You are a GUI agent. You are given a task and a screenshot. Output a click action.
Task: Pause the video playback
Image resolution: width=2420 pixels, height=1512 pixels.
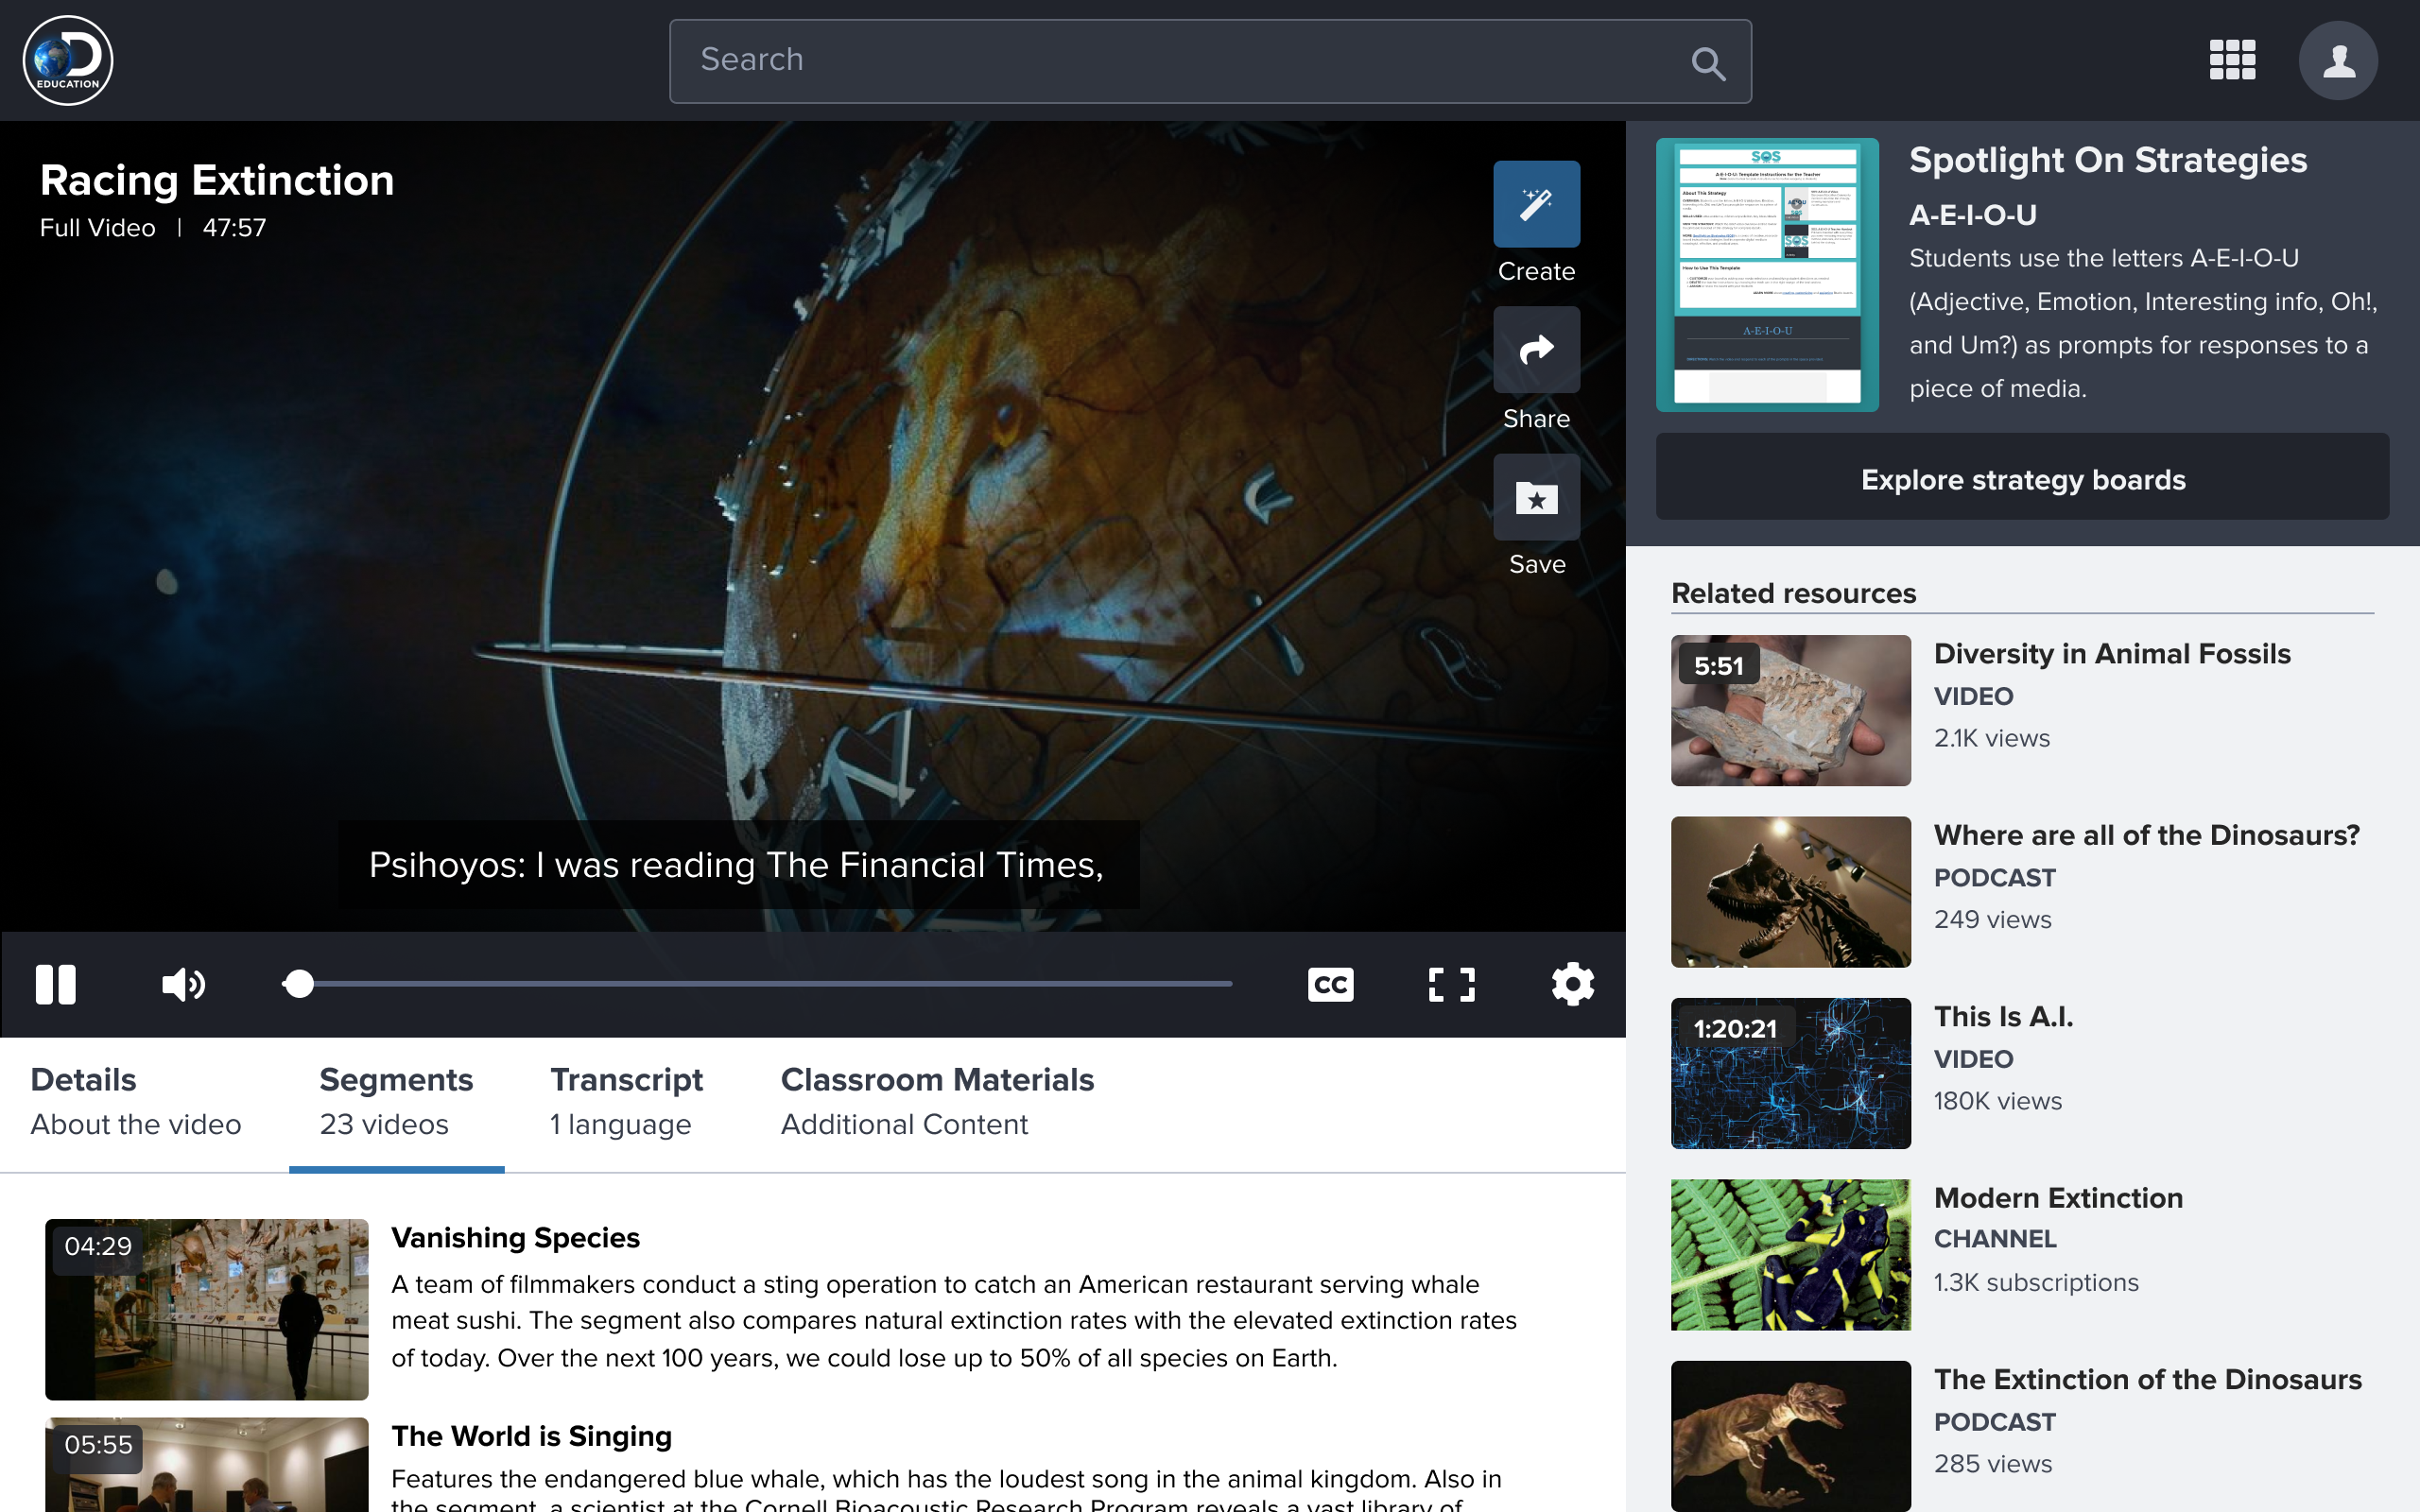(x=56, y=984)
